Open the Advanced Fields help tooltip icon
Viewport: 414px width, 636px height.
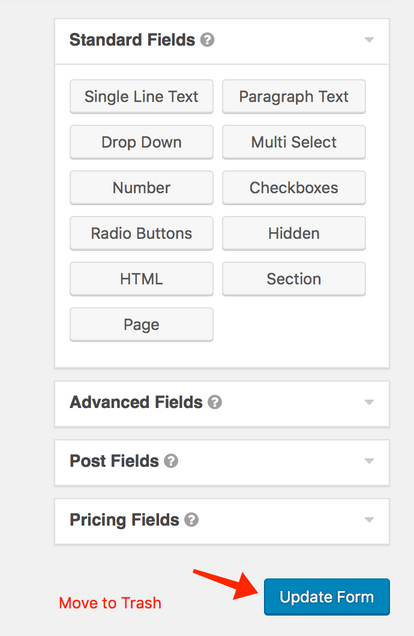point(215,402)
